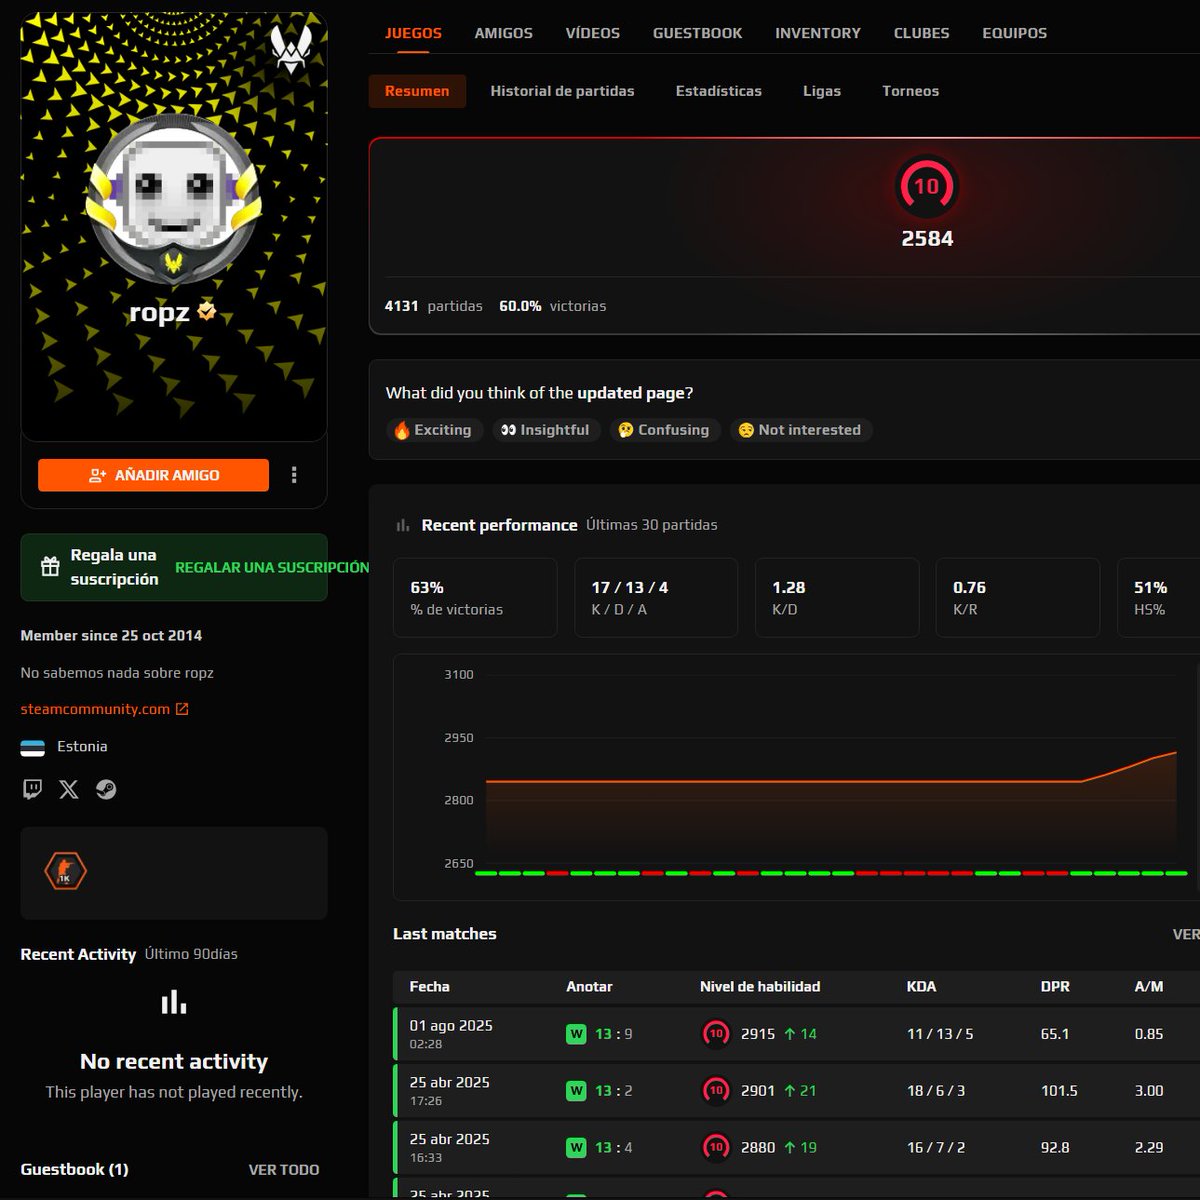The height and width of the screenshot is (1200, 1200).
Task: Choose the Confusing feedback option
Action: pos(665,430)
